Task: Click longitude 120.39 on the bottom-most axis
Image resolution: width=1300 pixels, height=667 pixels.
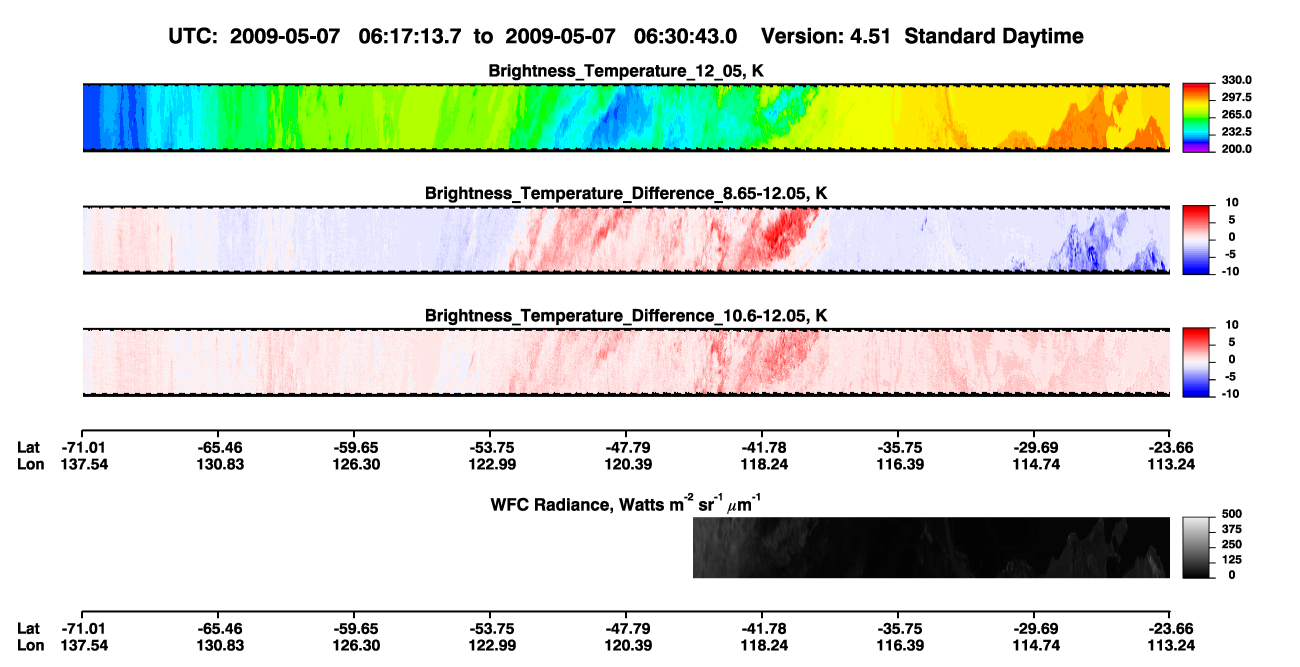Action: point(626,645)
